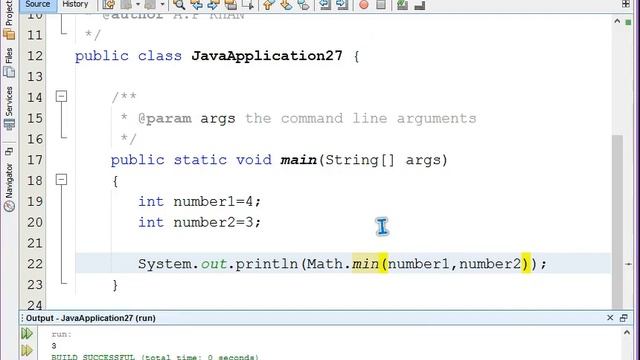The width and height of the screenshot is (640, 360).
Task: Click the Forward navigation icon in editor toolbar
Action: coord(151,4)
